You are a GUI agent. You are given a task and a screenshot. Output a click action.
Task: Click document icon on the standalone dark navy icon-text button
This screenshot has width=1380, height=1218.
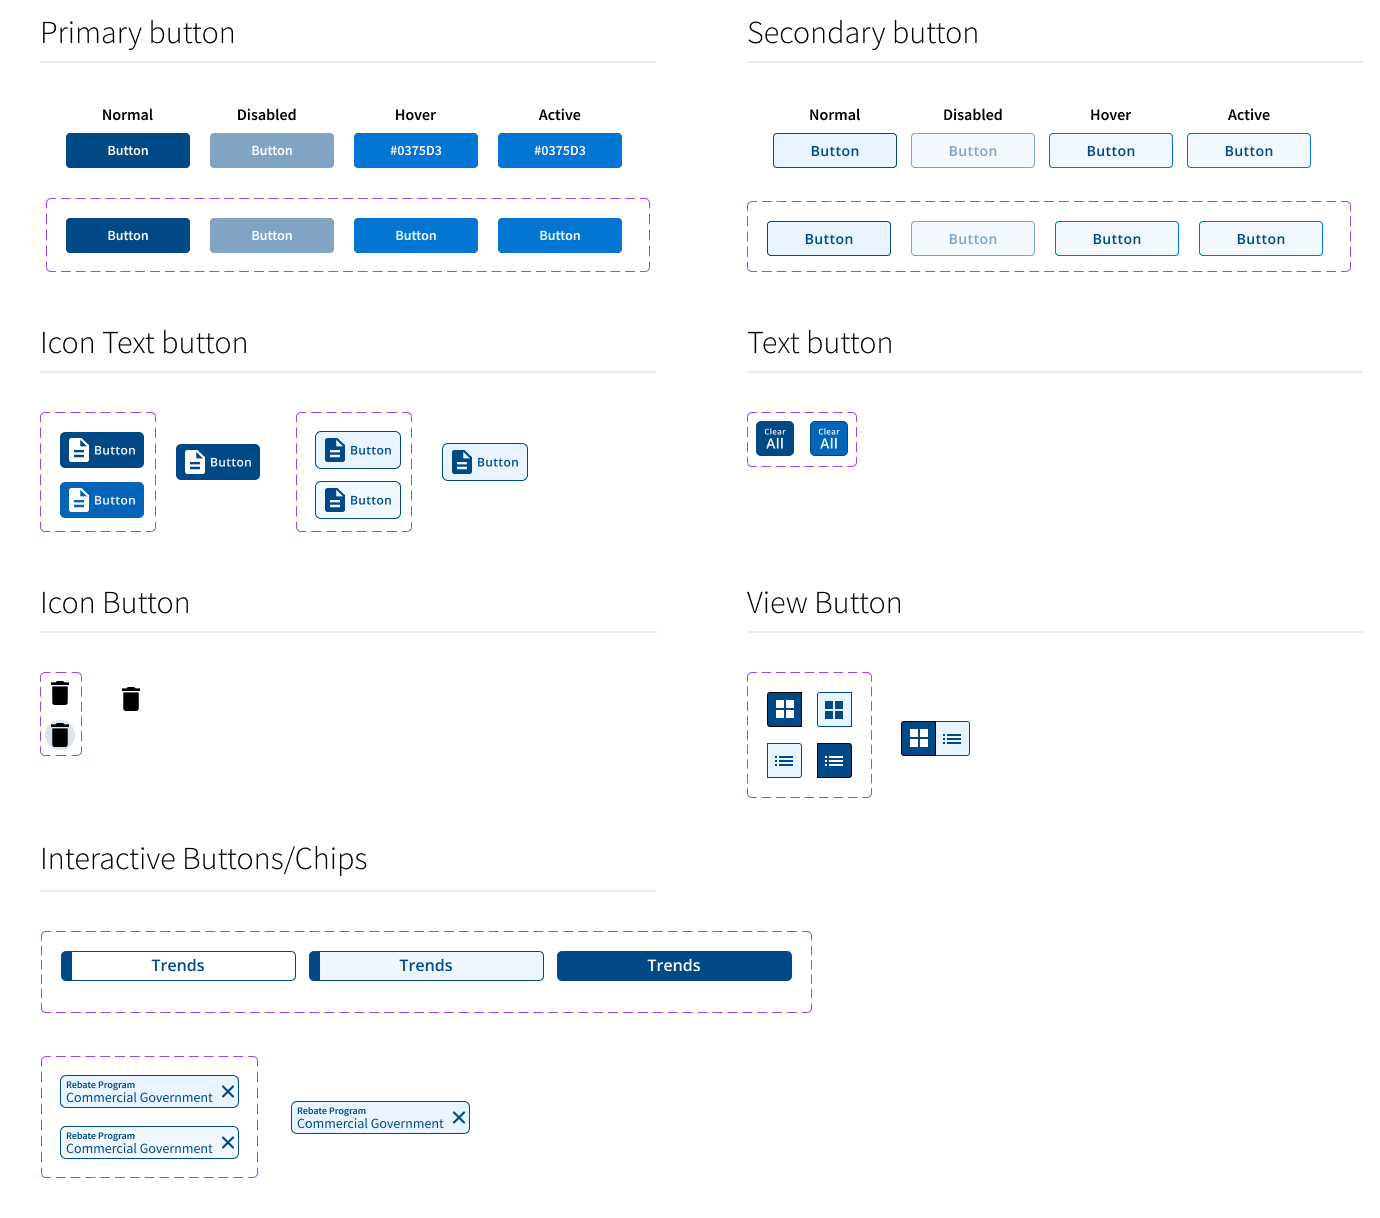pyautogui.click(x=195, y=462)
